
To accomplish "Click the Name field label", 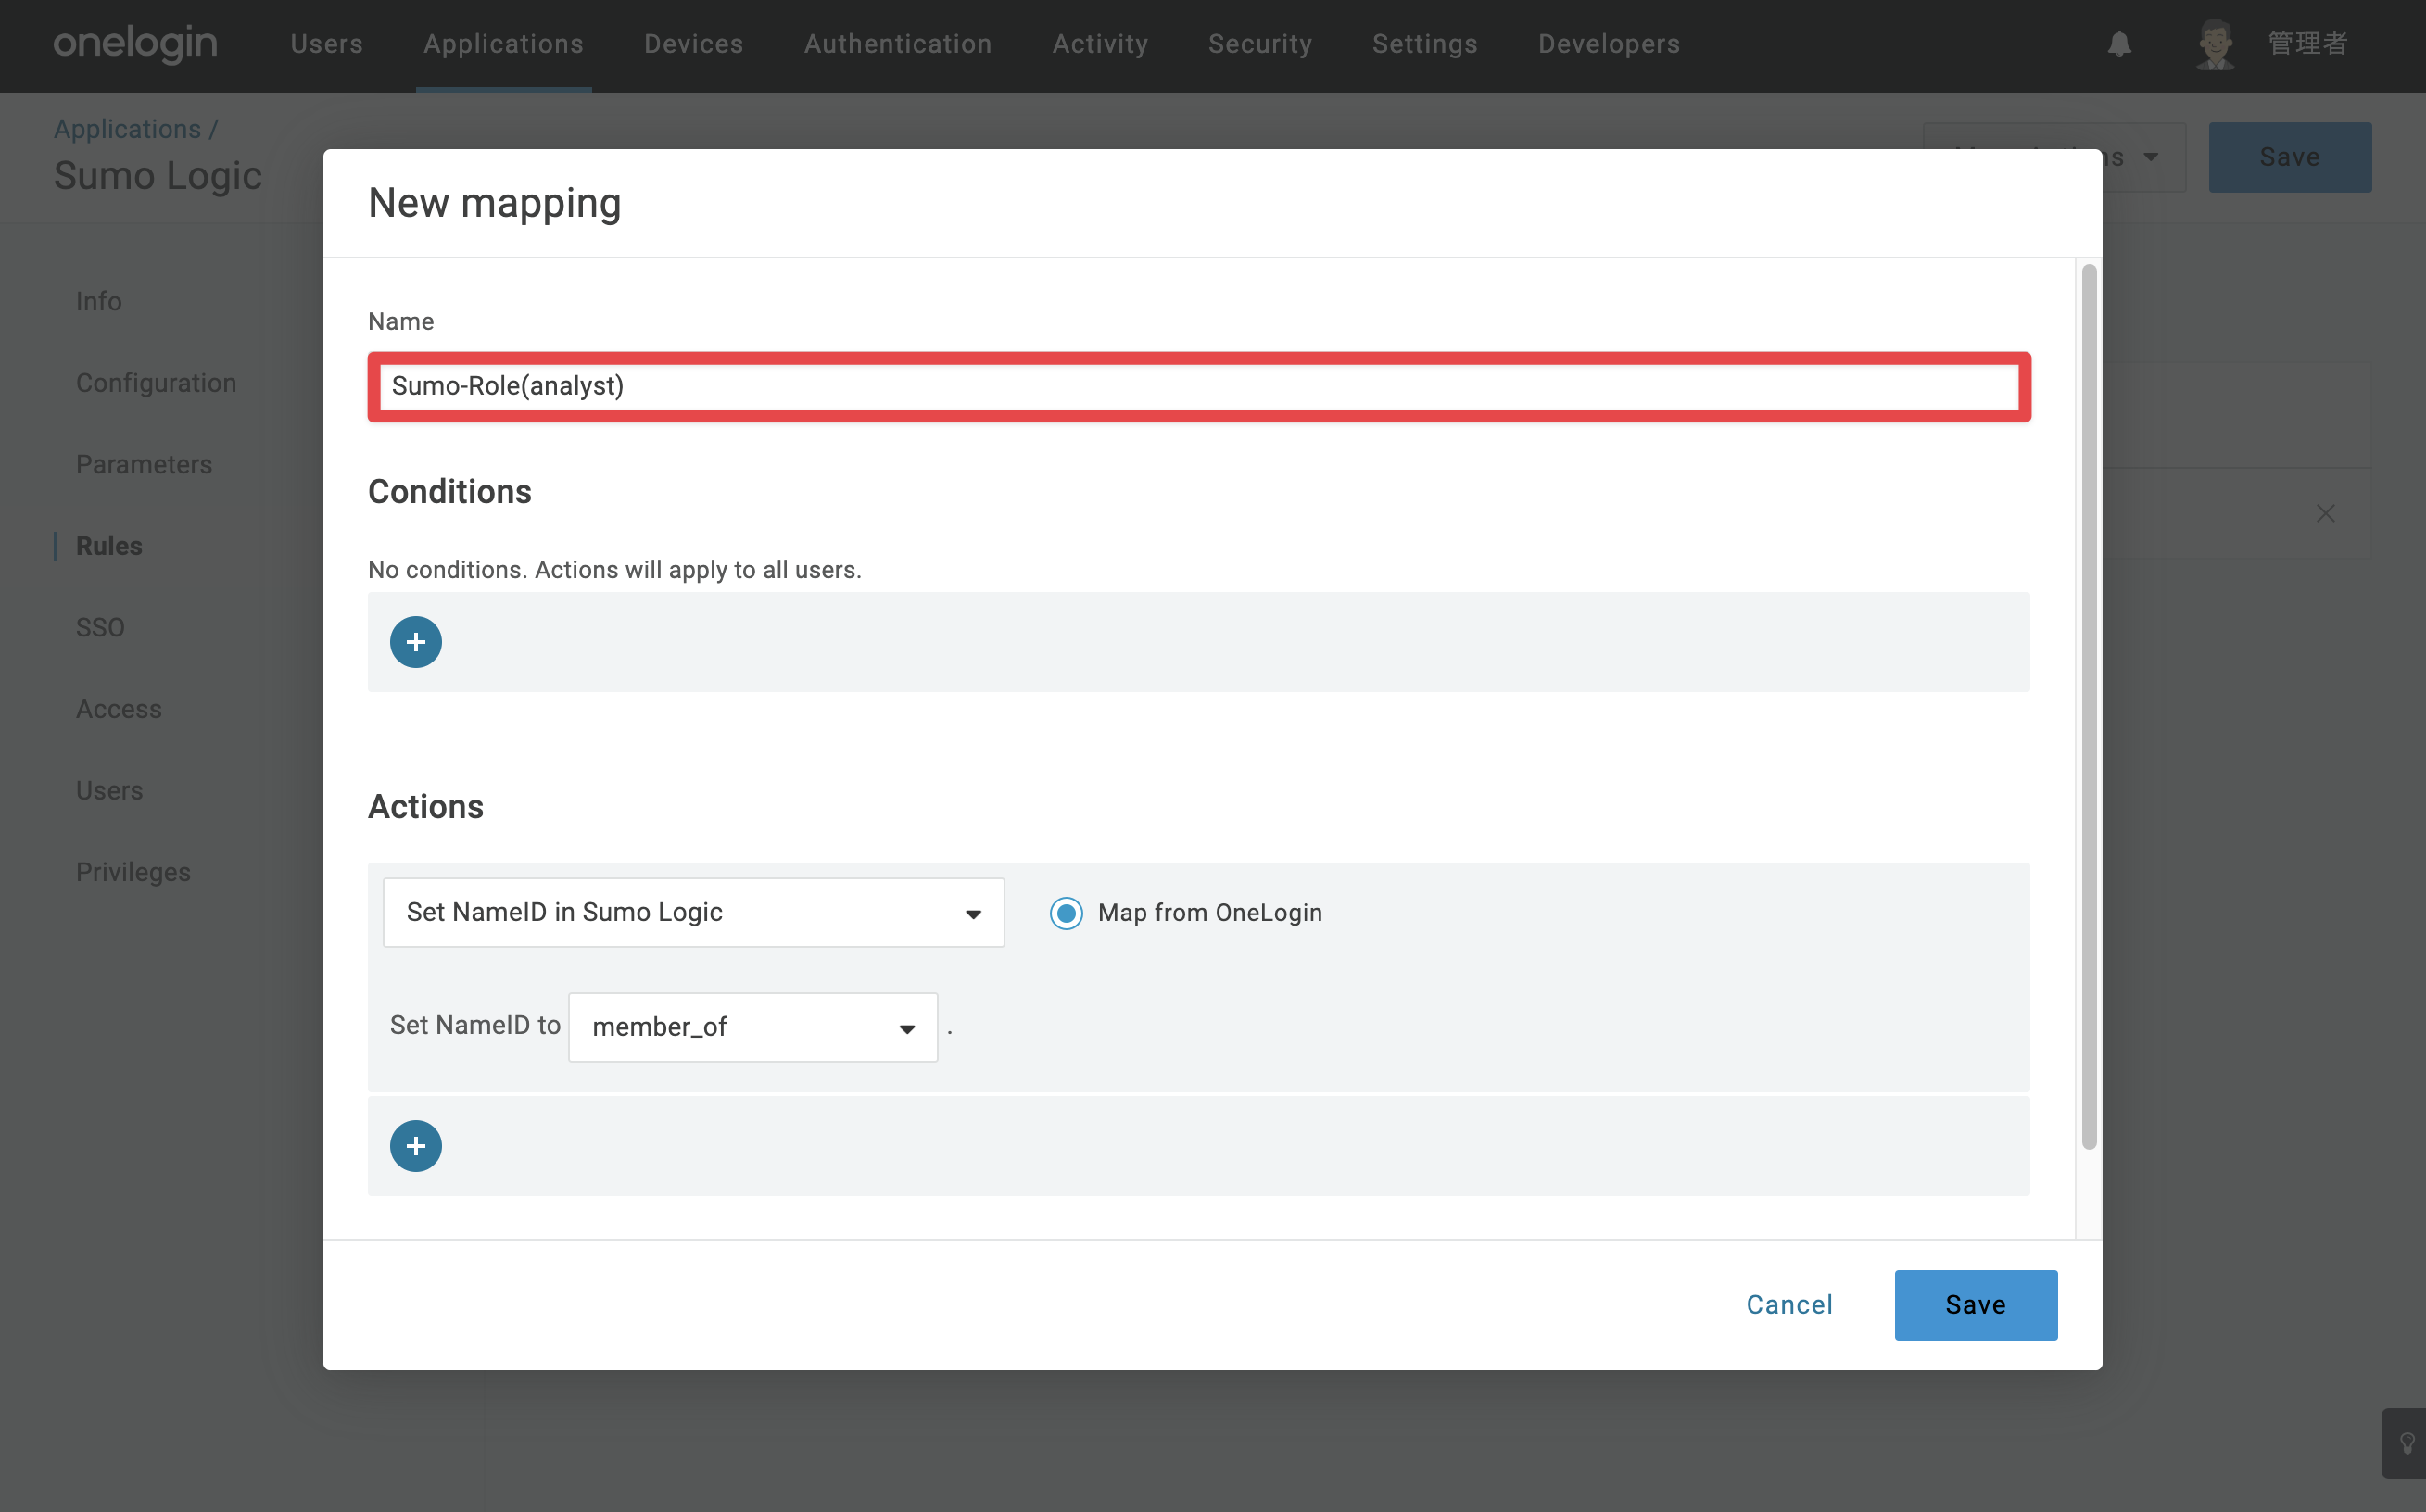I will coord(401,321).
